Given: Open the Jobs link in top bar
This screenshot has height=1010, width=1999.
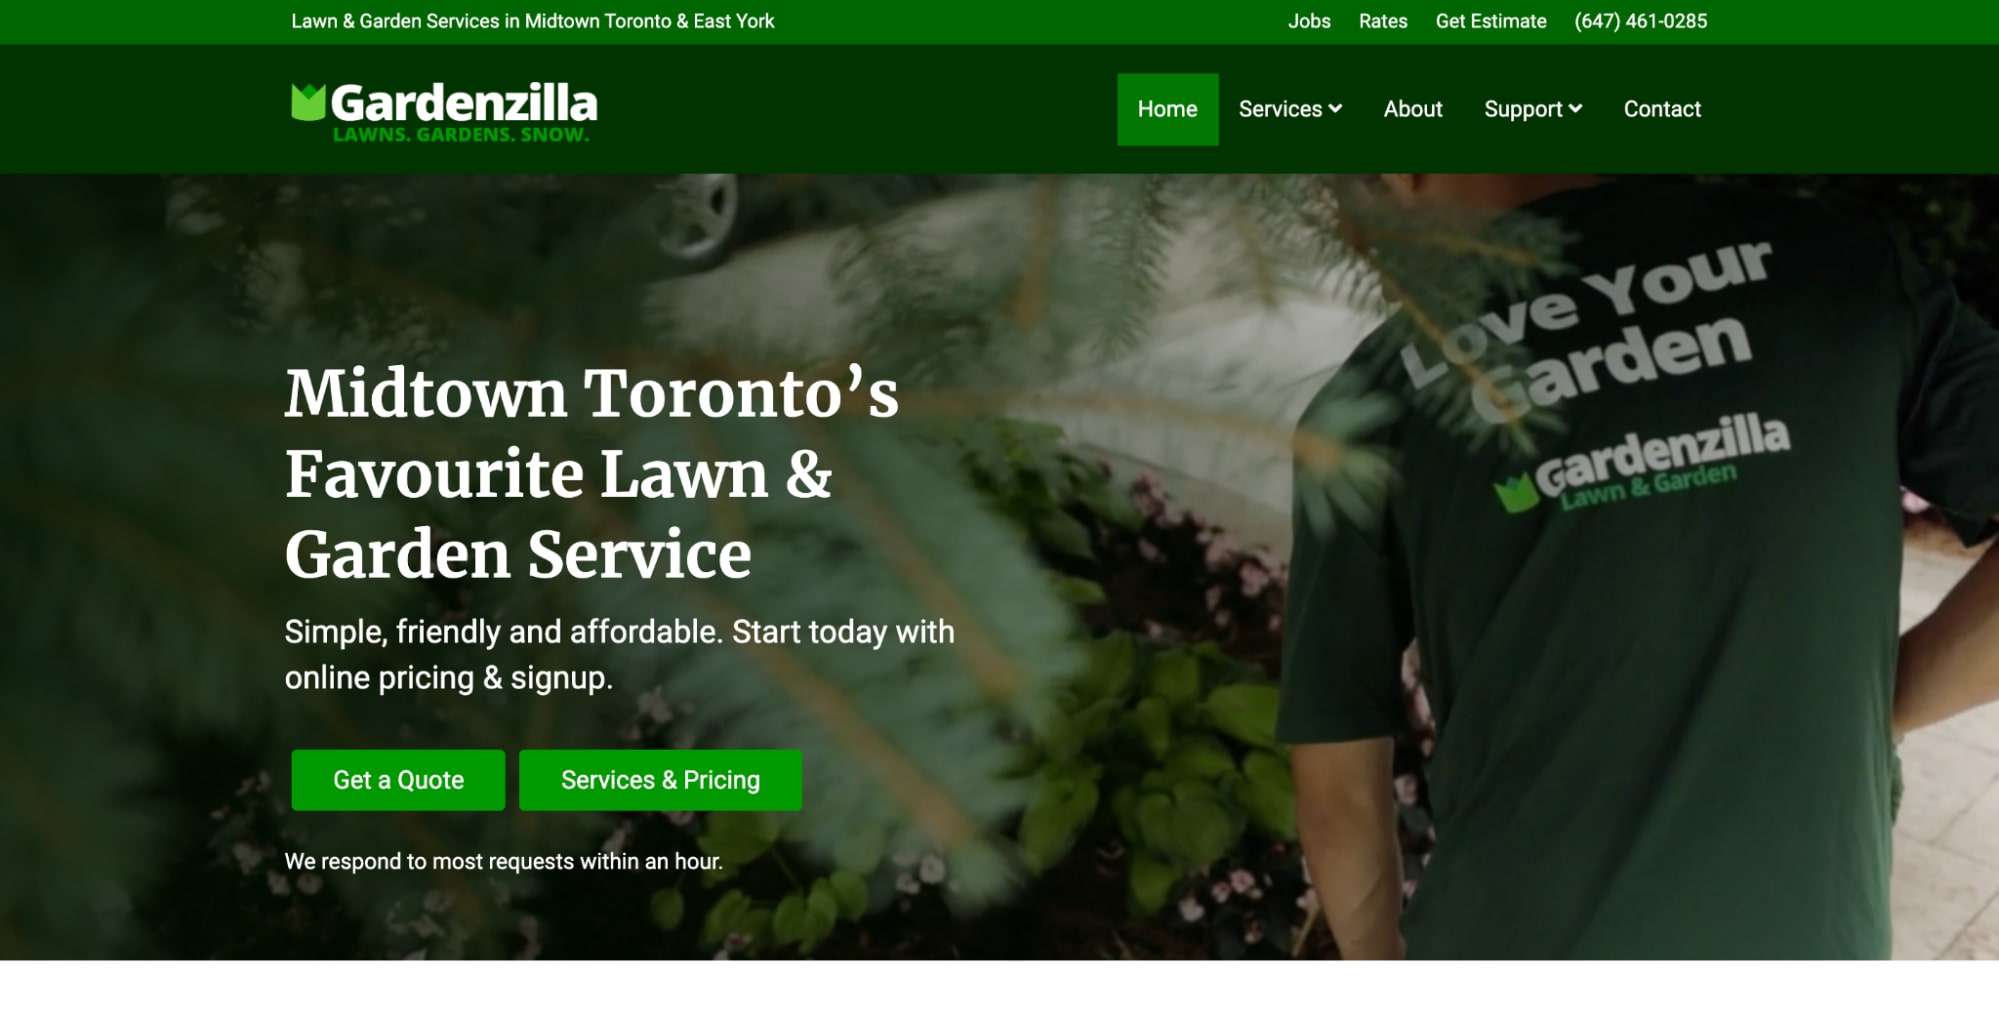Looking at the screenshot, I should 1309,21.
